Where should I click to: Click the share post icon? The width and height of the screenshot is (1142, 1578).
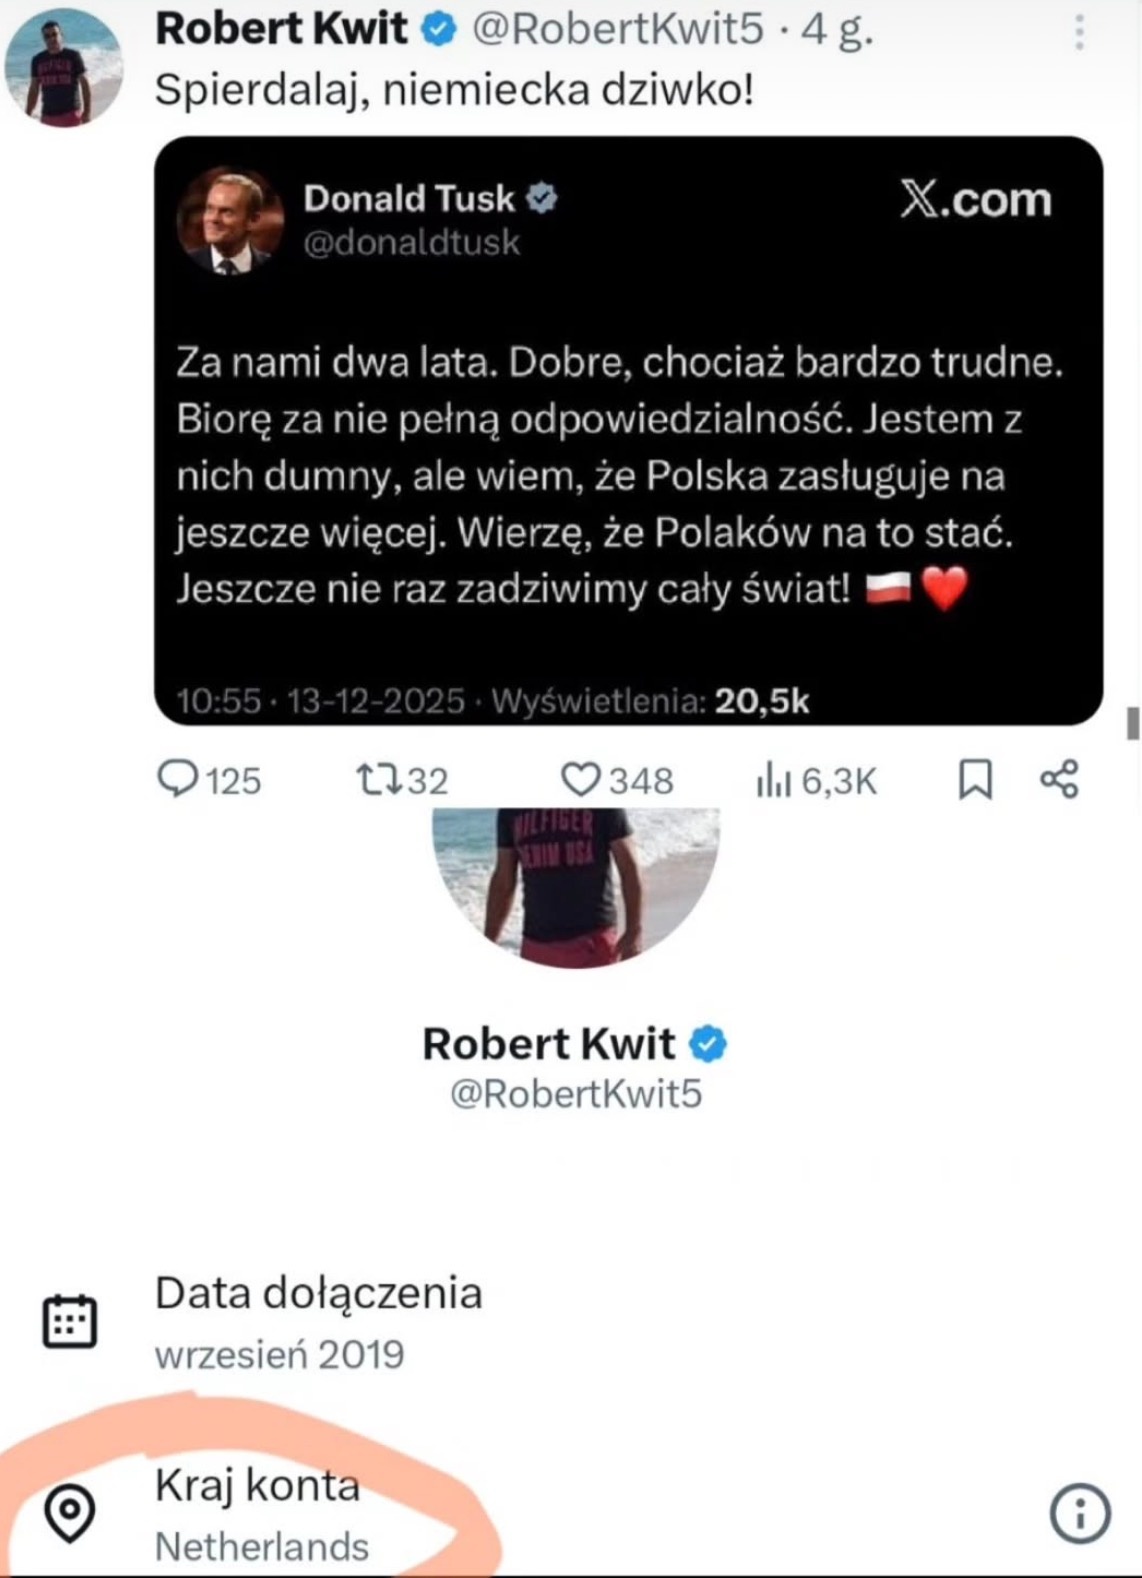tap(1059, 779)
